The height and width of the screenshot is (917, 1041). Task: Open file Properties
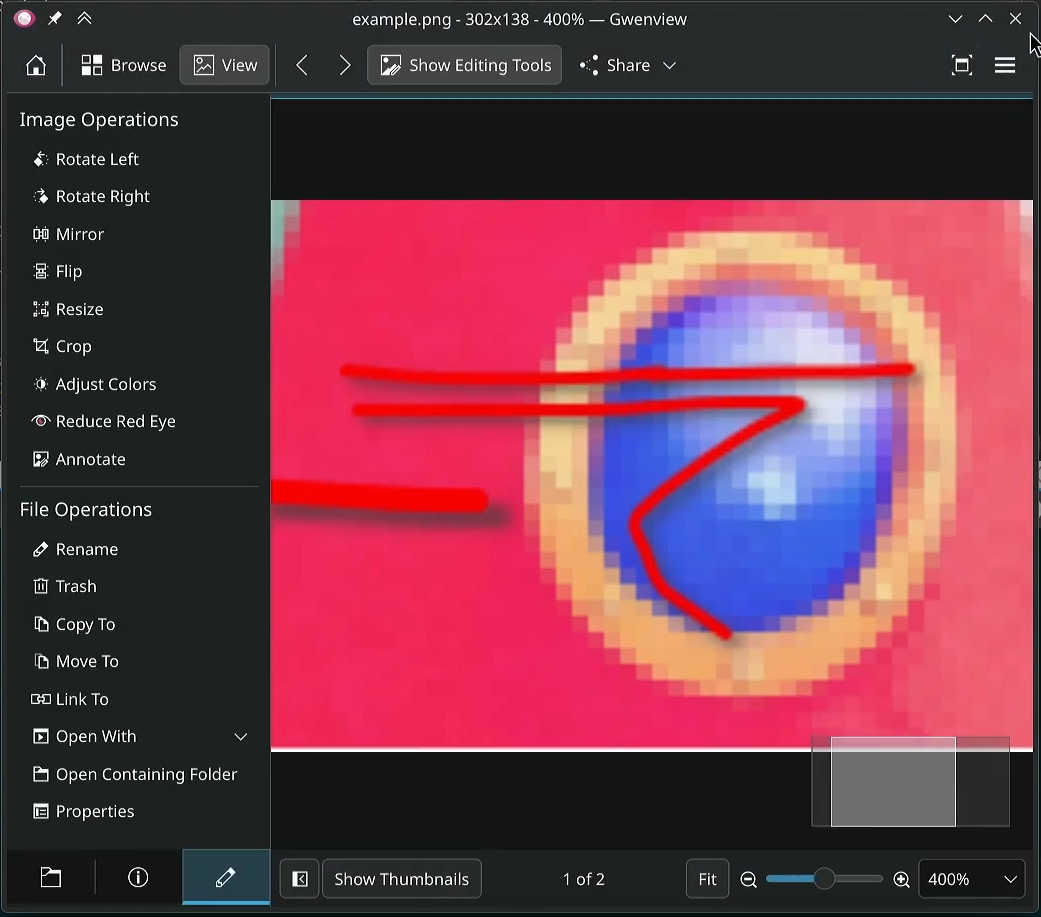pyautogui.click(x=83, y=811)
